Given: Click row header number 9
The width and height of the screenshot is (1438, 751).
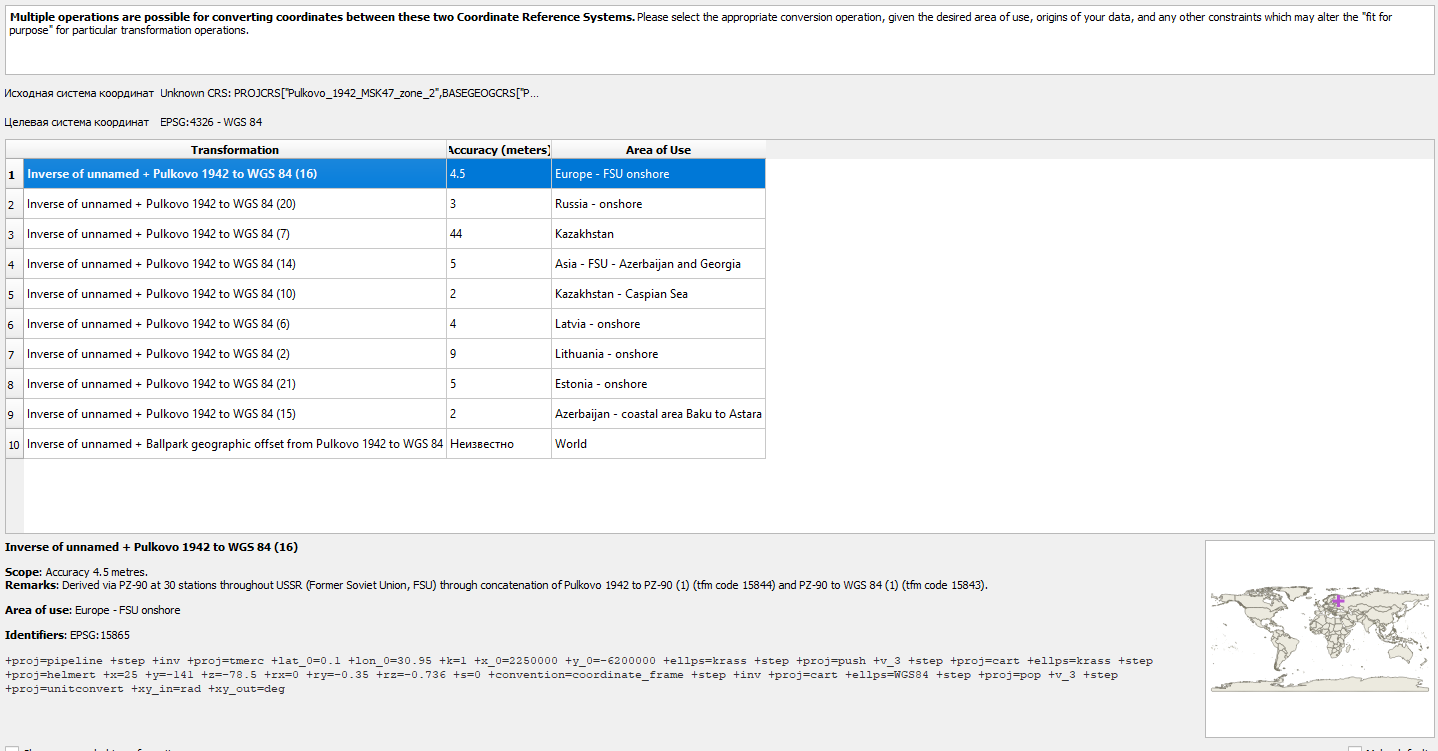Looking at the screenshot, I should pos(14,414).
